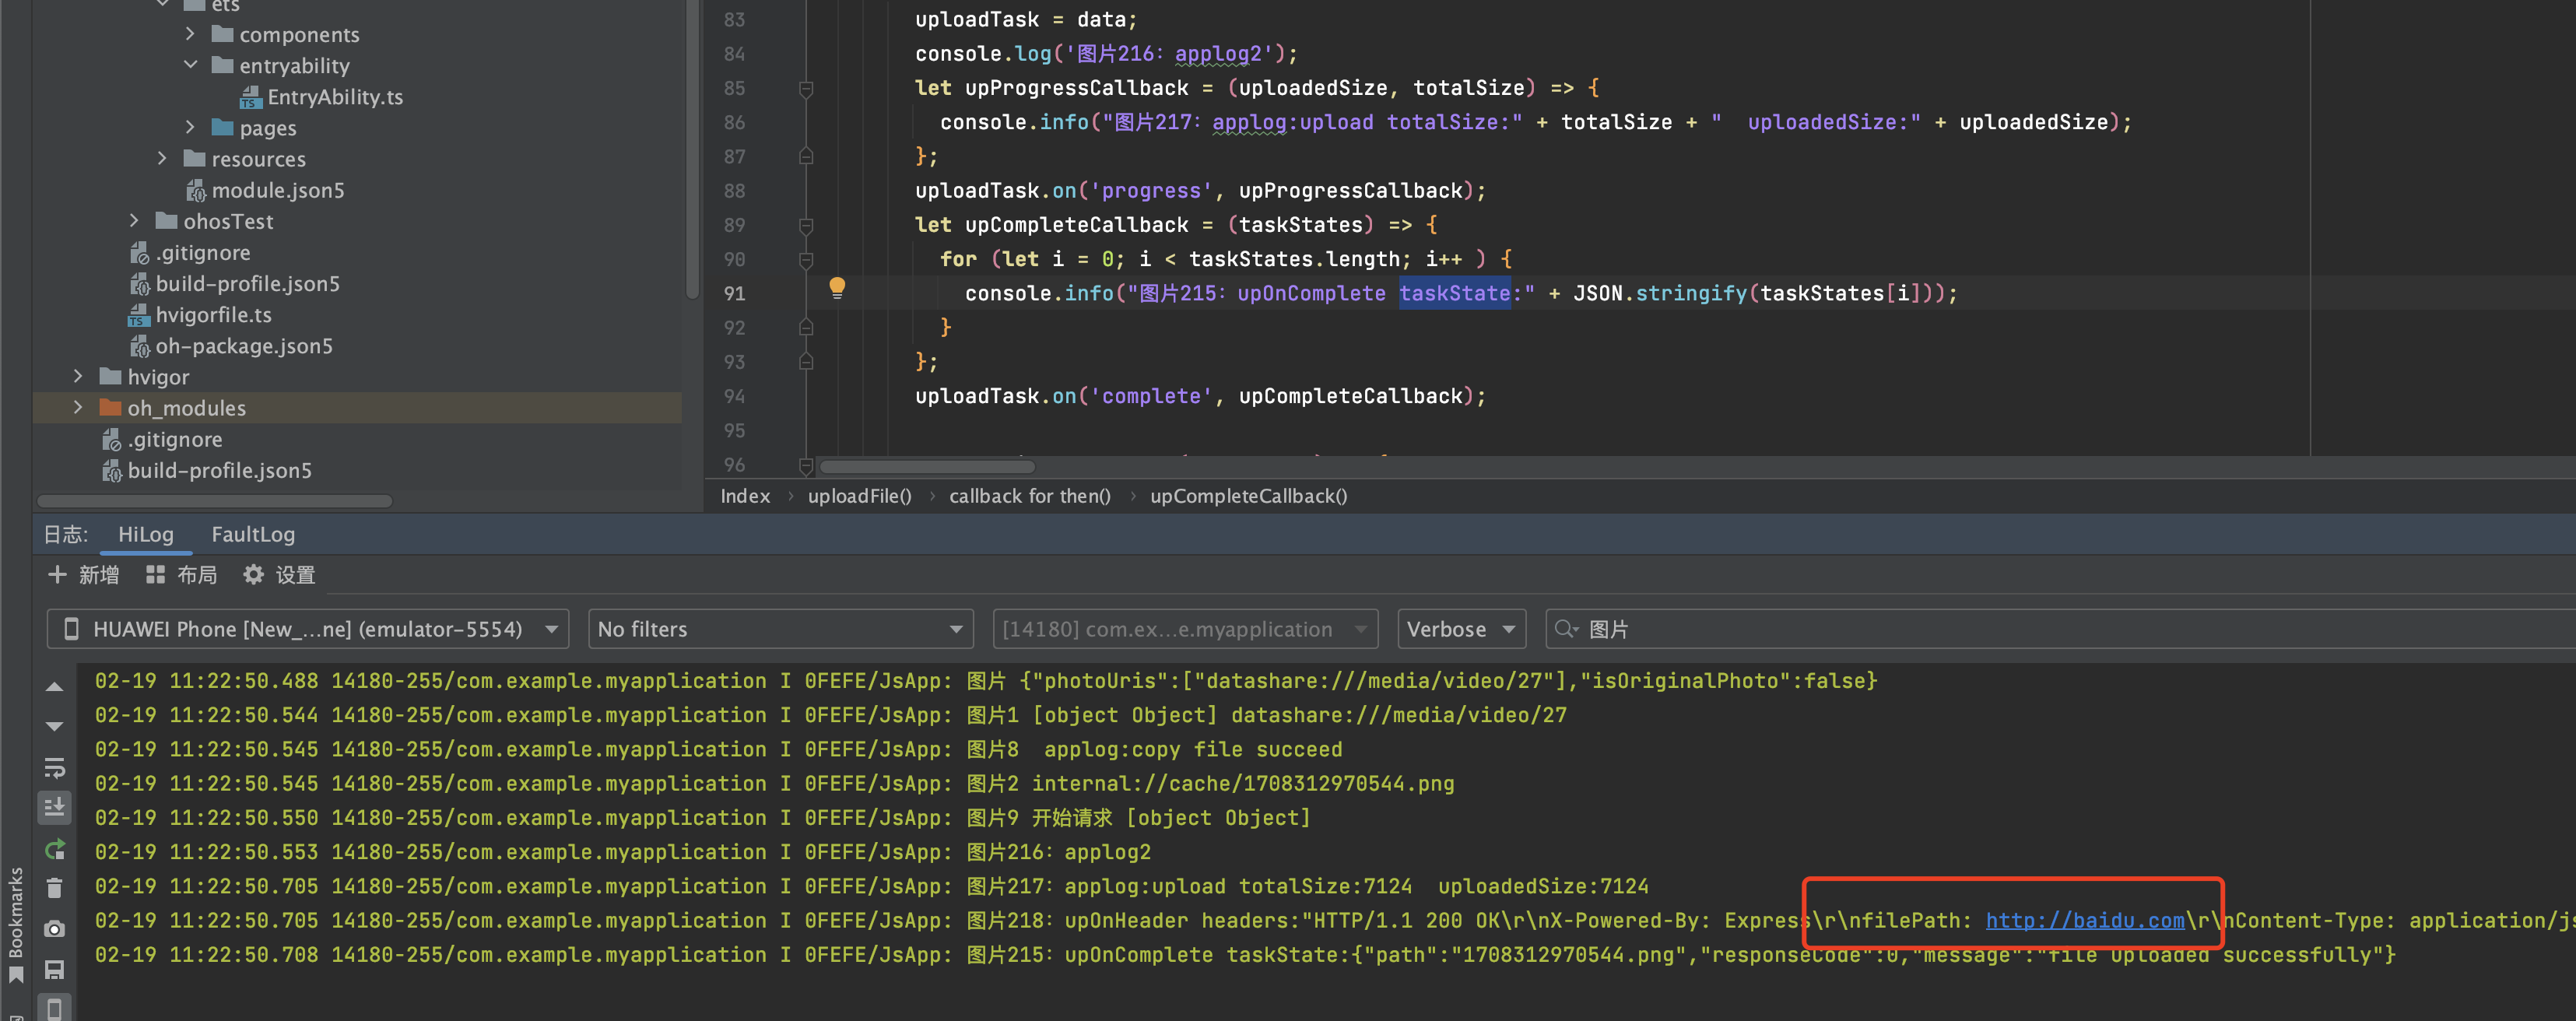Image resolution: width=2576 pixels, height=1021 pixels.
Task: Select build-profile.json5 under ohosTest sibling
Action: tap(247, 284)
